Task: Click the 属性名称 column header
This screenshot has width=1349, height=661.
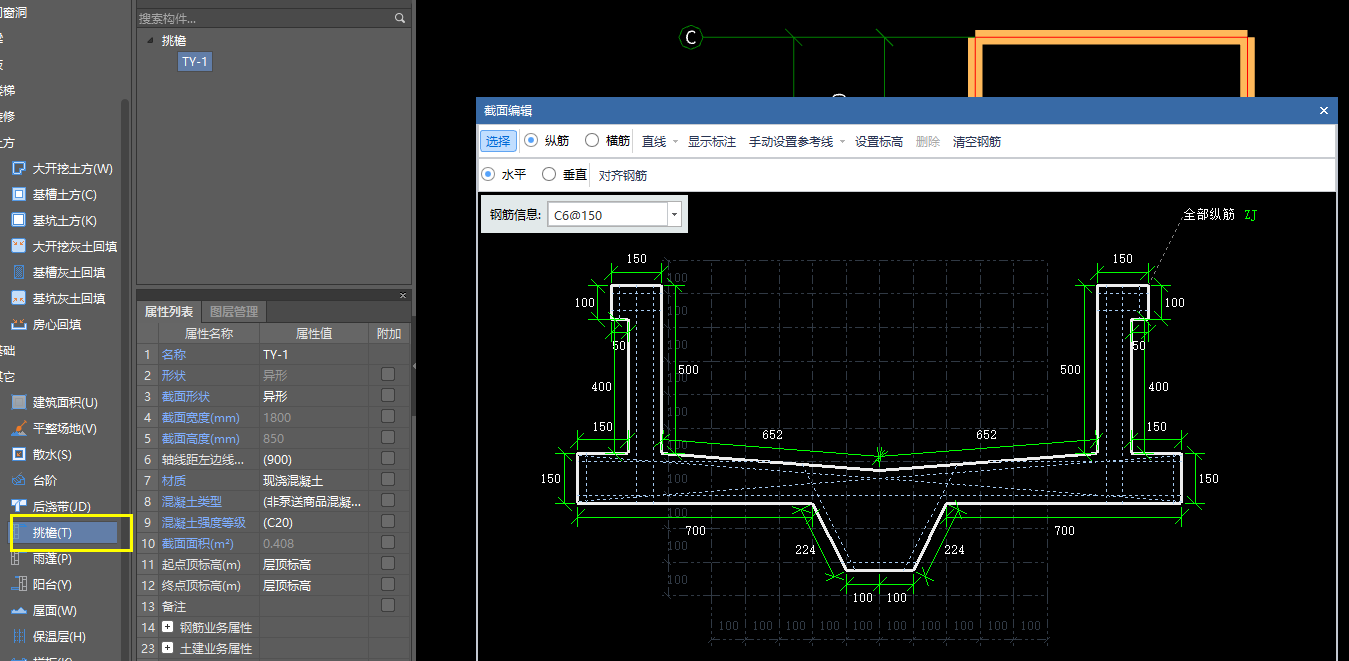Action: [x=209, y=333]
